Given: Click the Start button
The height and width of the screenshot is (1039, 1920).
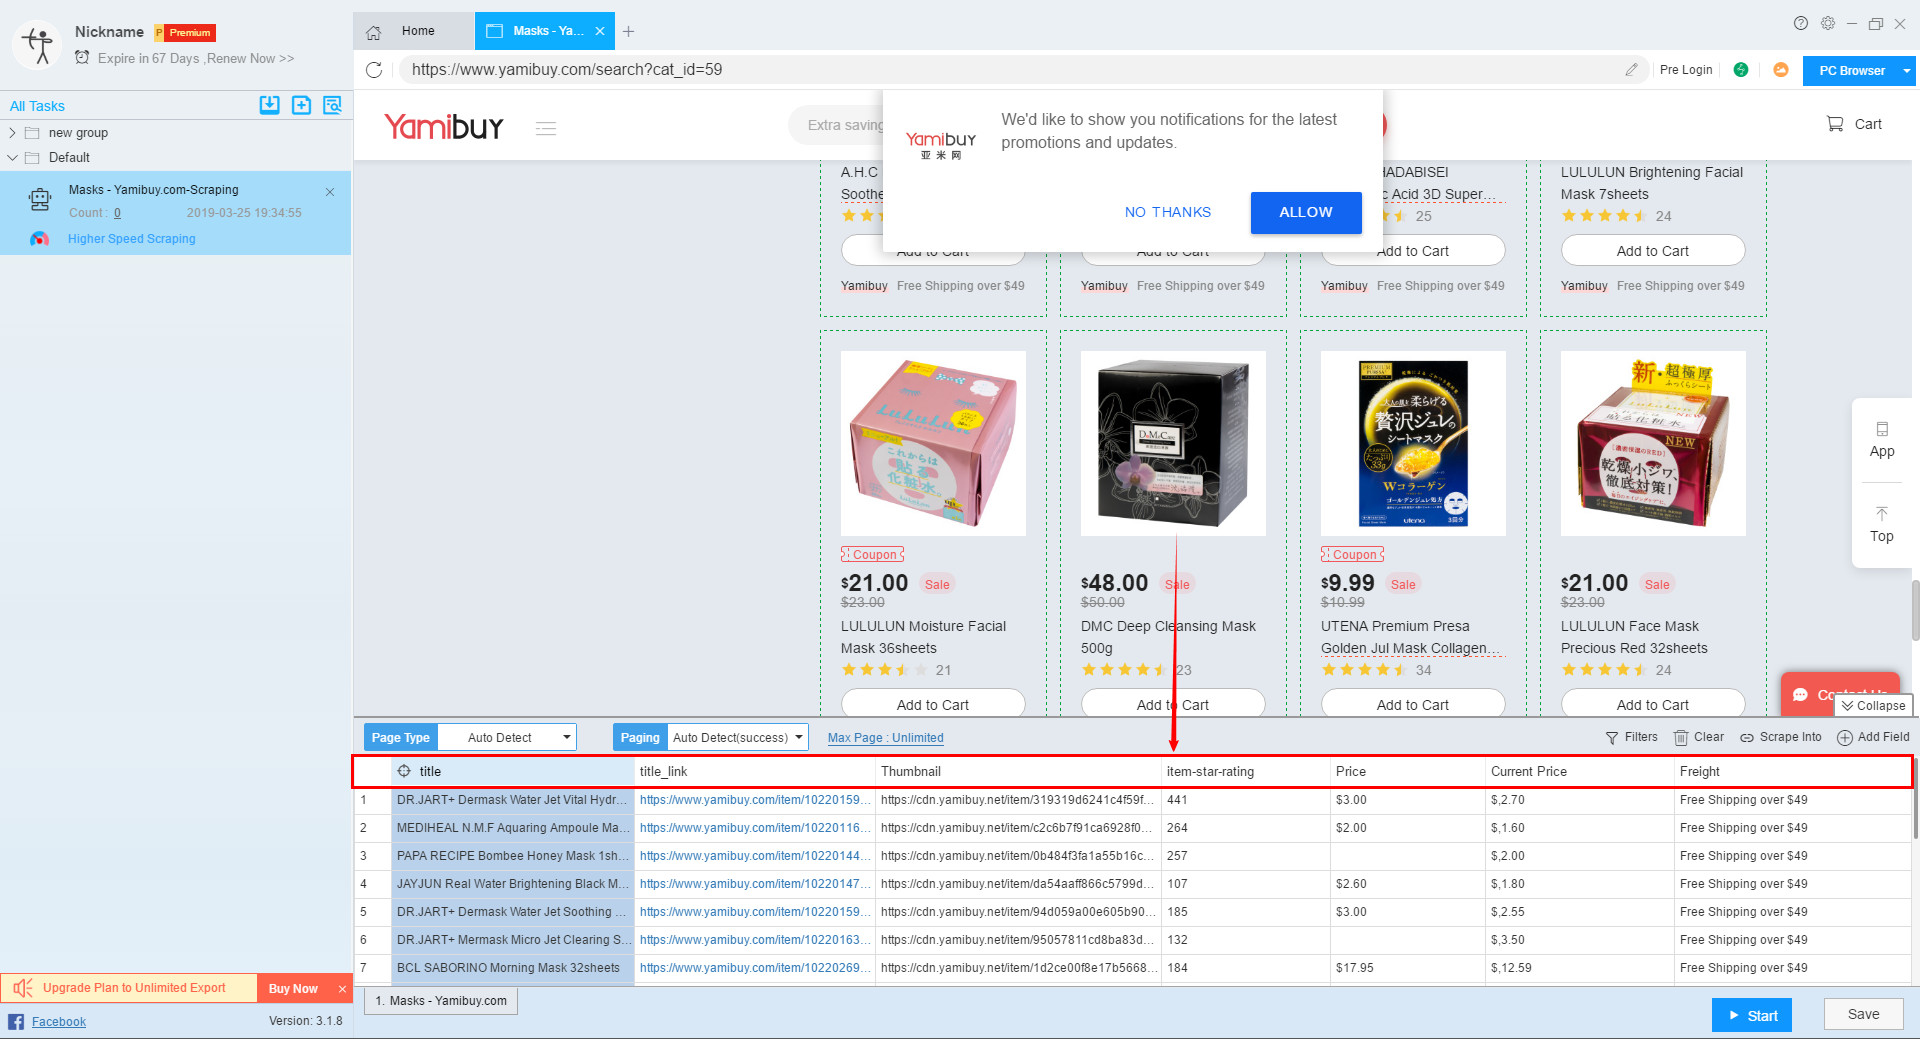Looking at the screenshot, I should click(1752, 1015).
